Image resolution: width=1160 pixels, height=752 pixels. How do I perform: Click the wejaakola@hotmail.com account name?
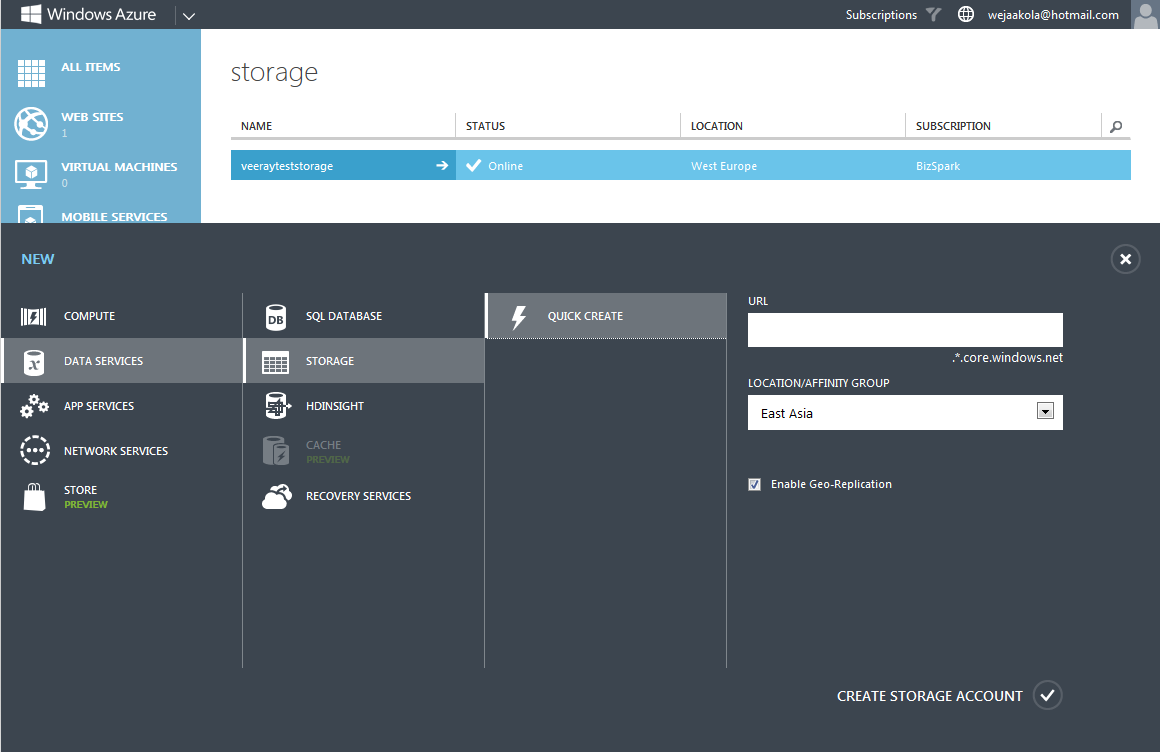point(1053,15)
